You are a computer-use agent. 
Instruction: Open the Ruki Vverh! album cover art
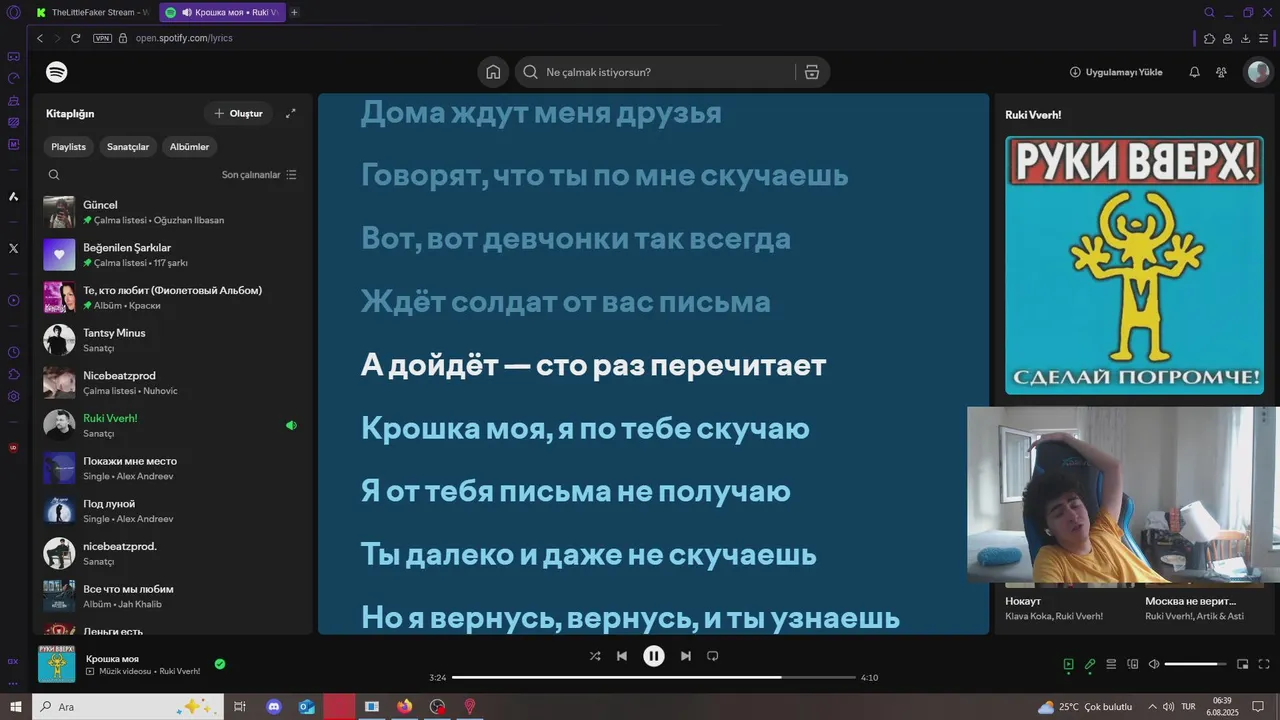[x=1134, y=265]
